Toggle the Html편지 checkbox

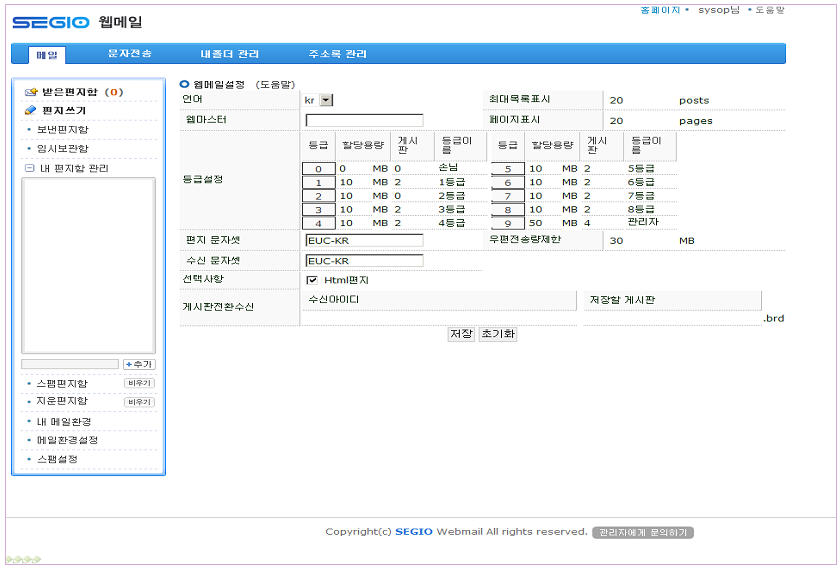point(312,280)
